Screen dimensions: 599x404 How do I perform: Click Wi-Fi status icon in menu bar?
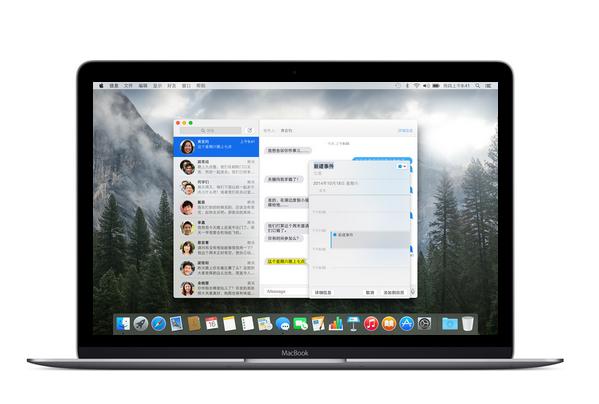click(417, 86)
